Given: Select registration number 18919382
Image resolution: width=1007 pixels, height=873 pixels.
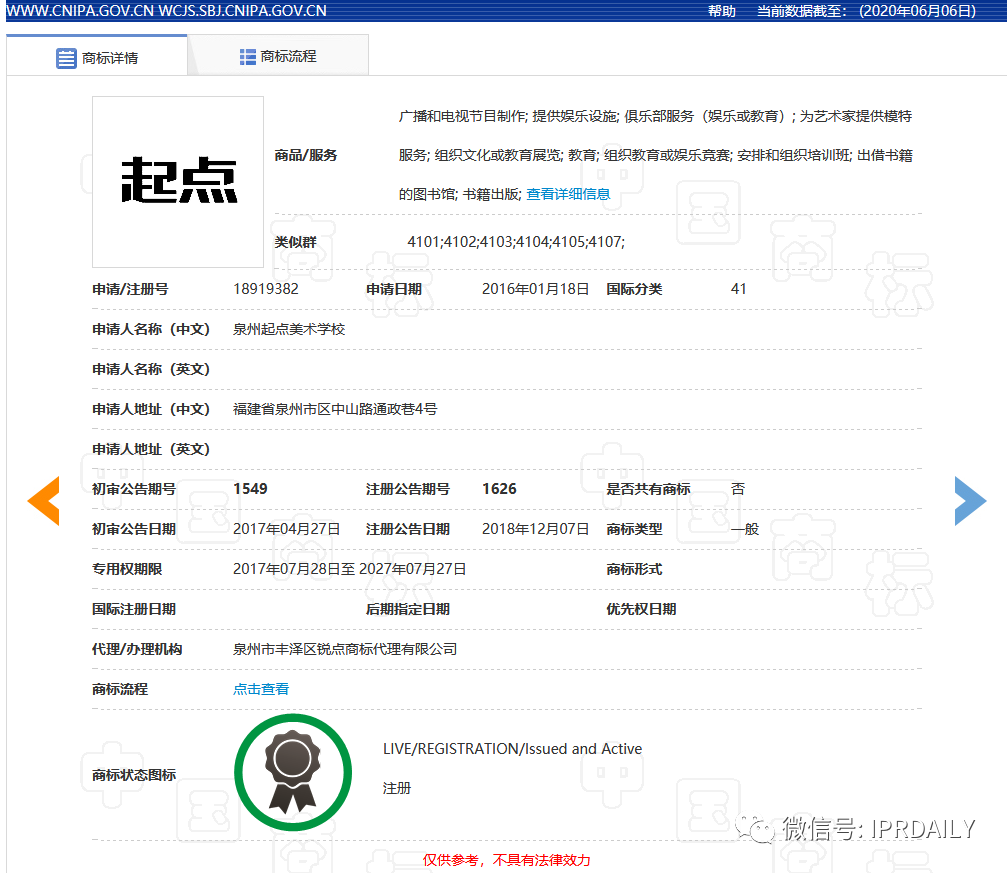Looking at the screenshot, I should (265, 289).
